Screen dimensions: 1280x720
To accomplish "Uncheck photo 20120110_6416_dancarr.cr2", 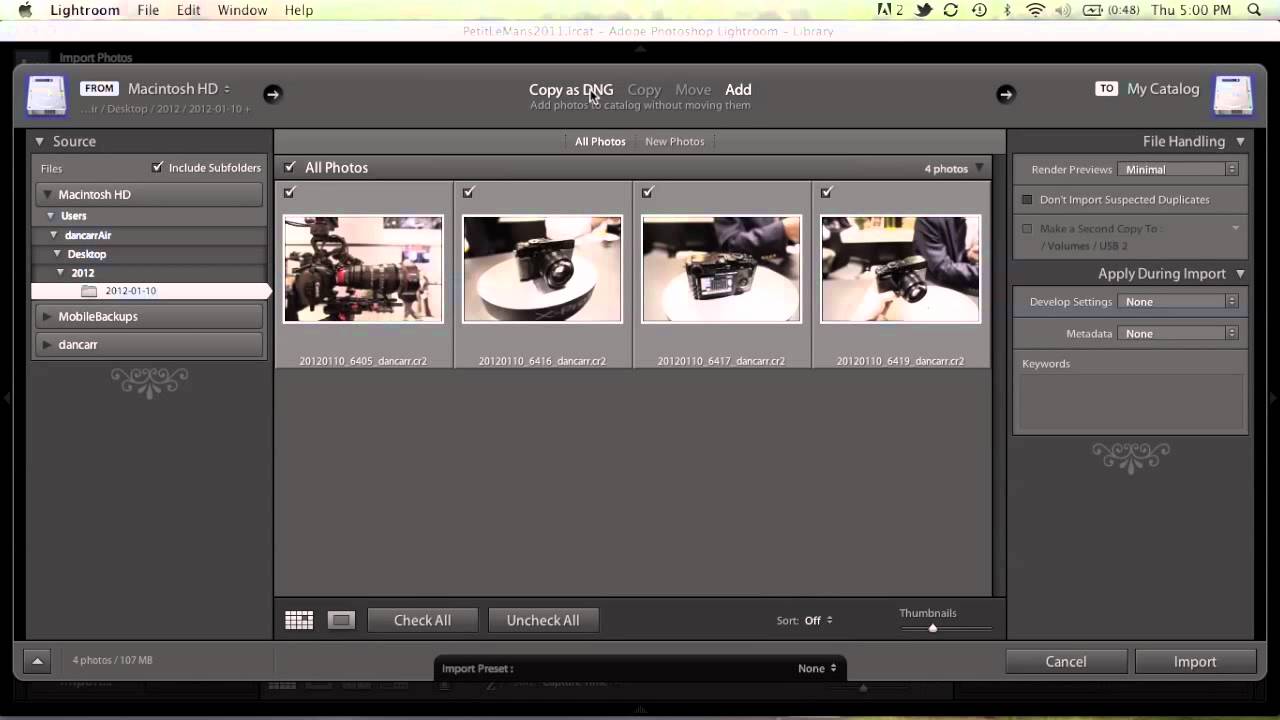I will tap(468, 192).
